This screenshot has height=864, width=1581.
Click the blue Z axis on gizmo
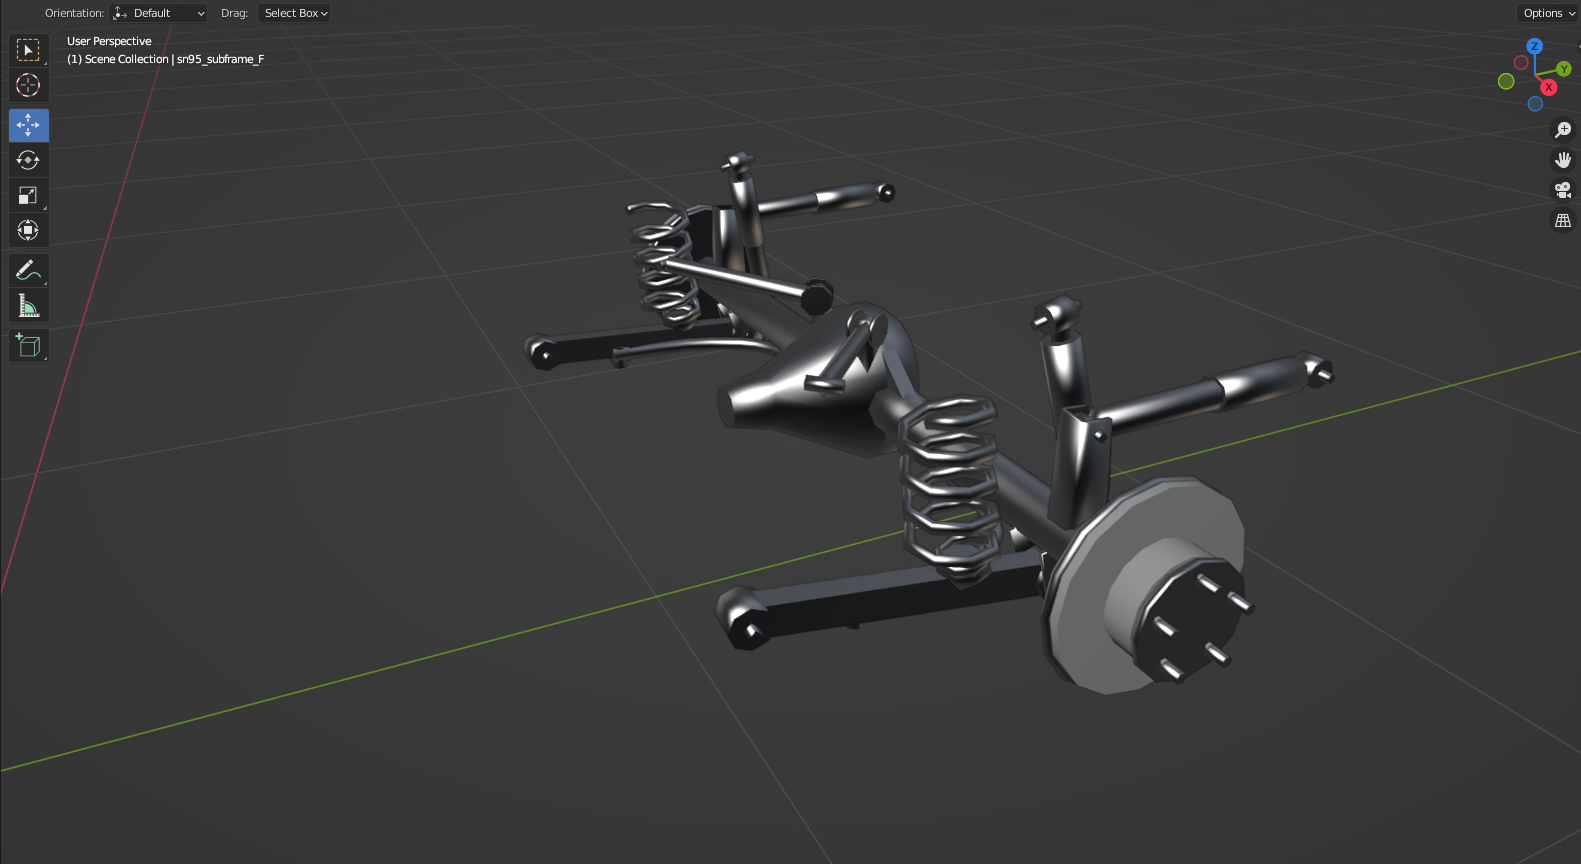point(1534,46)
